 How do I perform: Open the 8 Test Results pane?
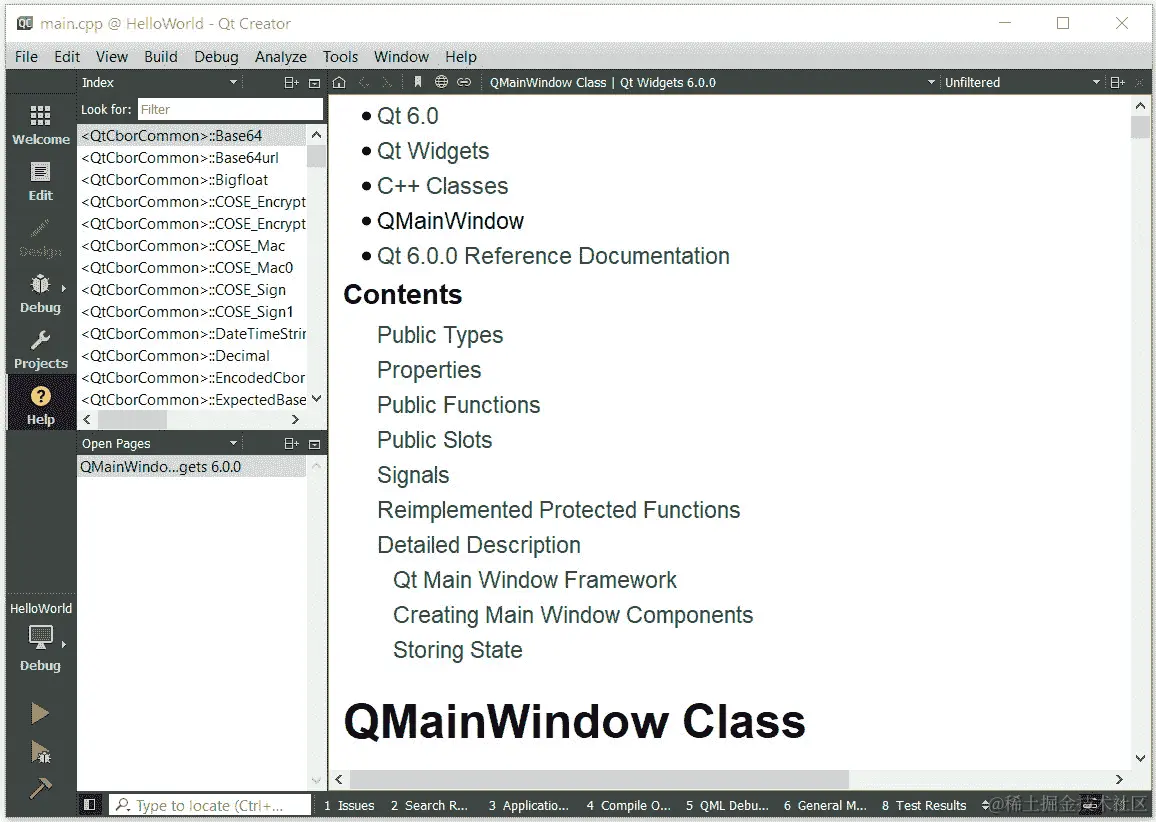tap(924, 805)
